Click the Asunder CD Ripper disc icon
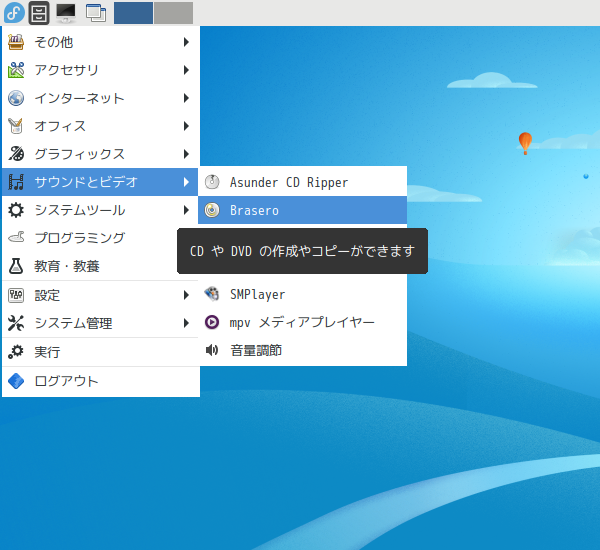Image resolution: width=600 pixels, height=550 pixels. tap(212, 182)
